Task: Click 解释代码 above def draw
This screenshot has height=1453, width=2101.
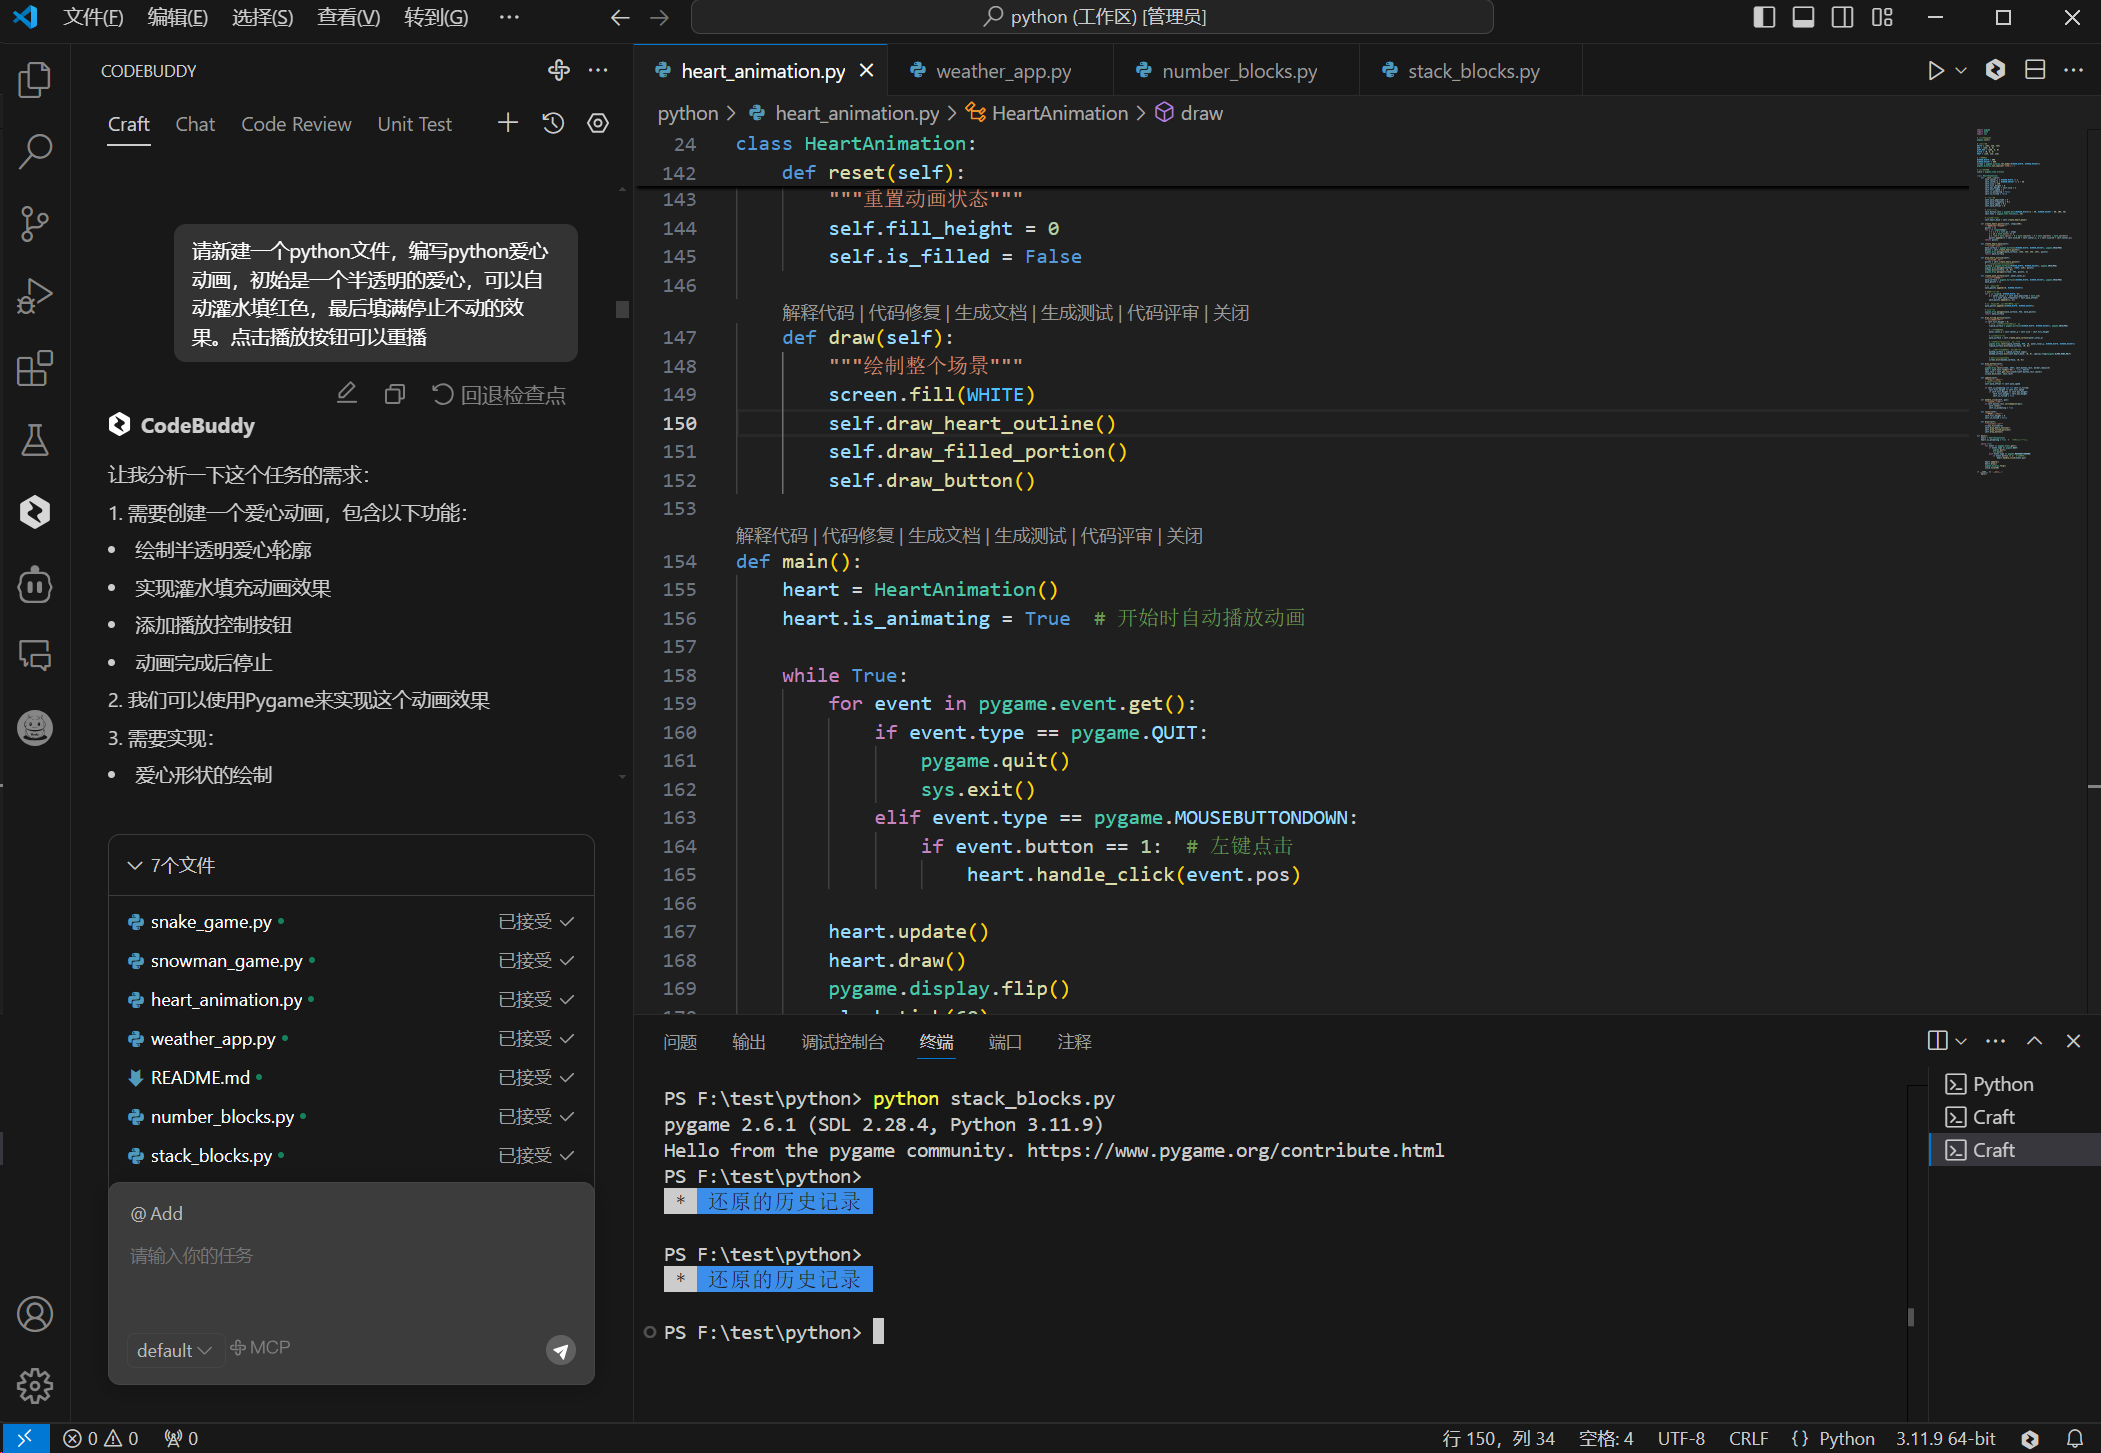Action: pos(817,313)
